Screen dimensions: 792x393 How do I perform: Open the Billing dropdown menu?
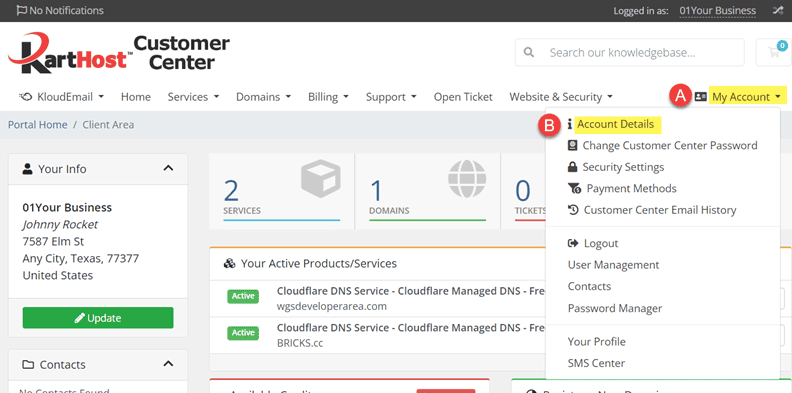pos(328,96)
